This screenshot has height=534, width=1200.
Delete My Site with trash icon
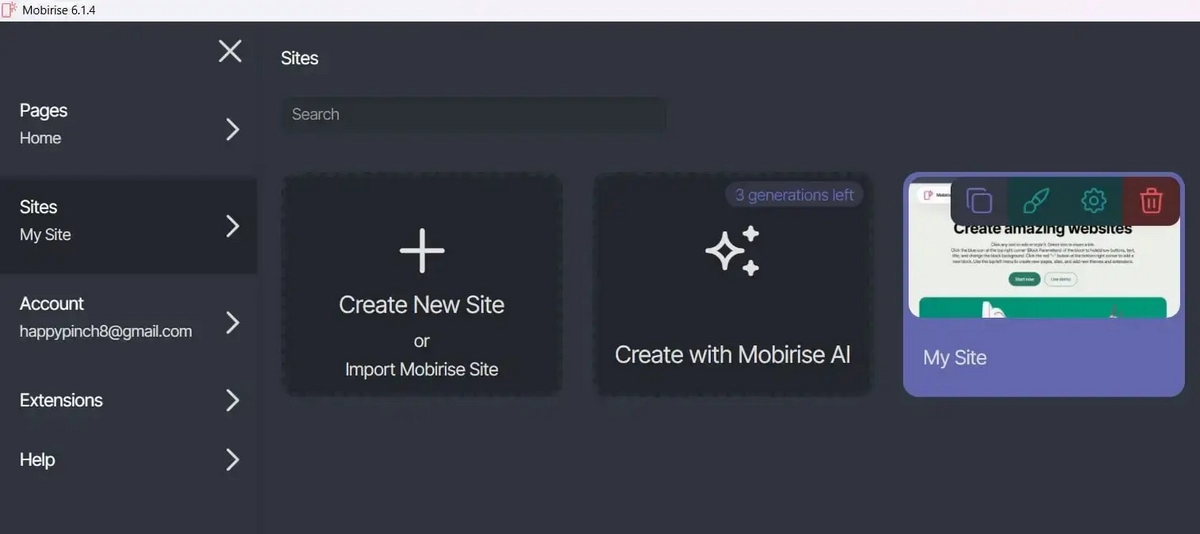(x=1151, y=201)
